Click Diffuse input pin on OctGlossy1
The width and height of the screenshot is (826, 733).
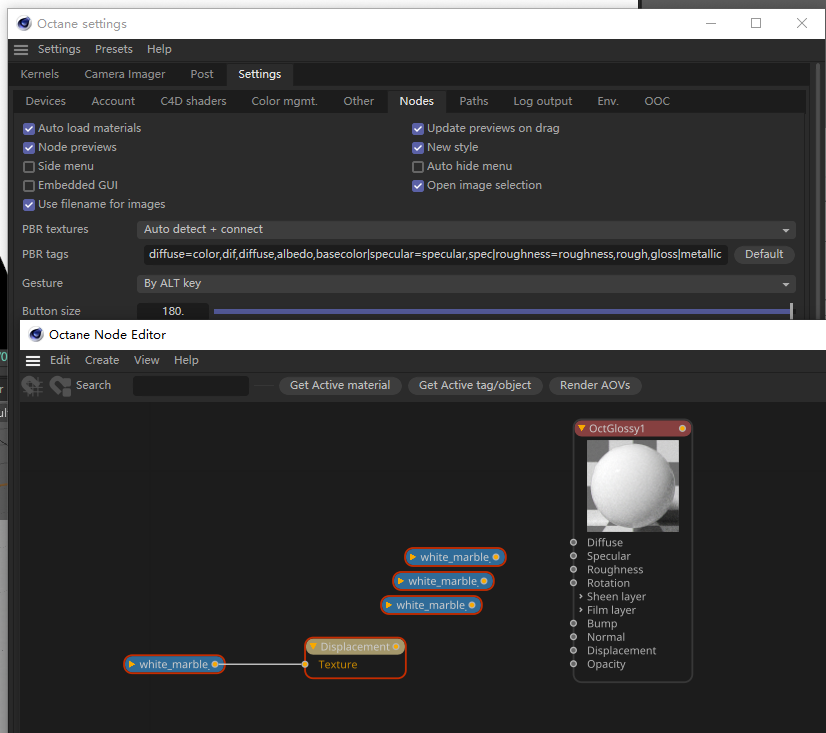click(x=573, y=542)
